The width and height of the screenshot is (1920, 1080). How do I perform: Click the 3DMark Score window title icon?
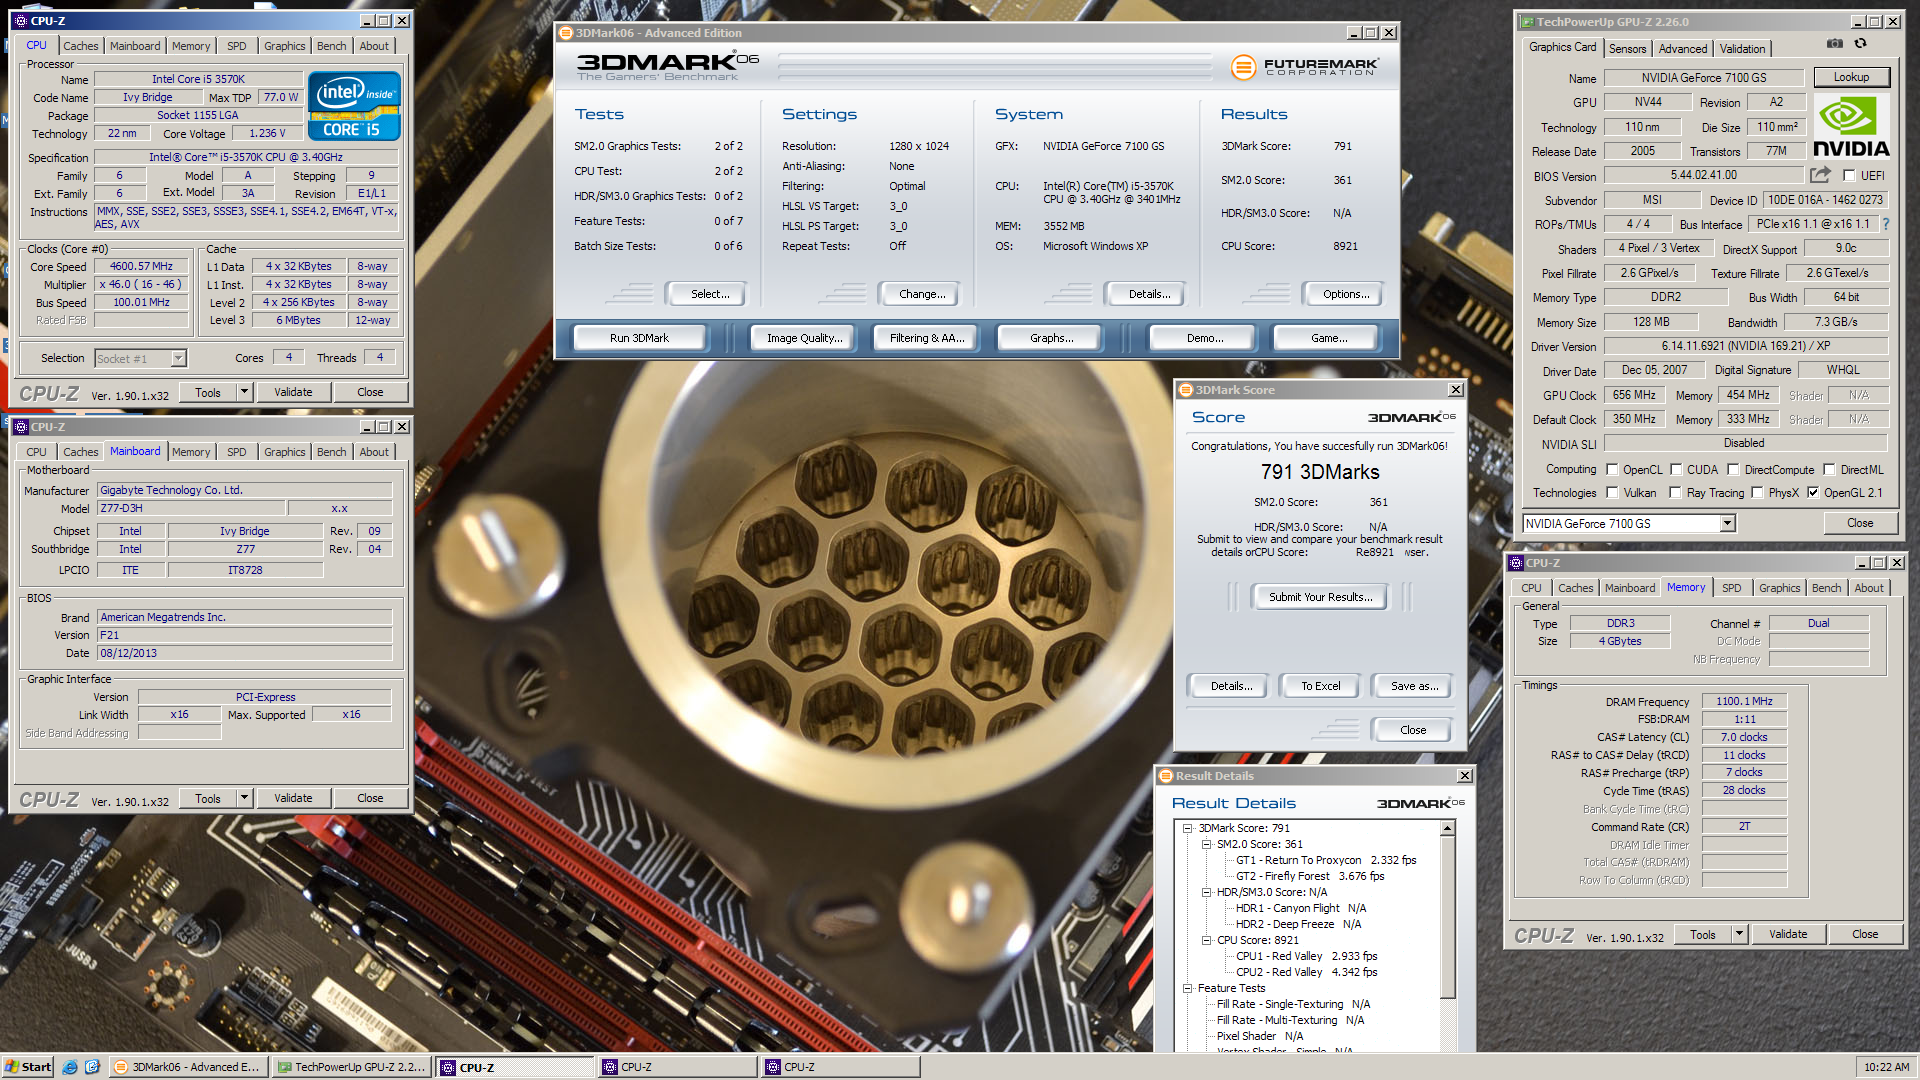pos(1186,390)
